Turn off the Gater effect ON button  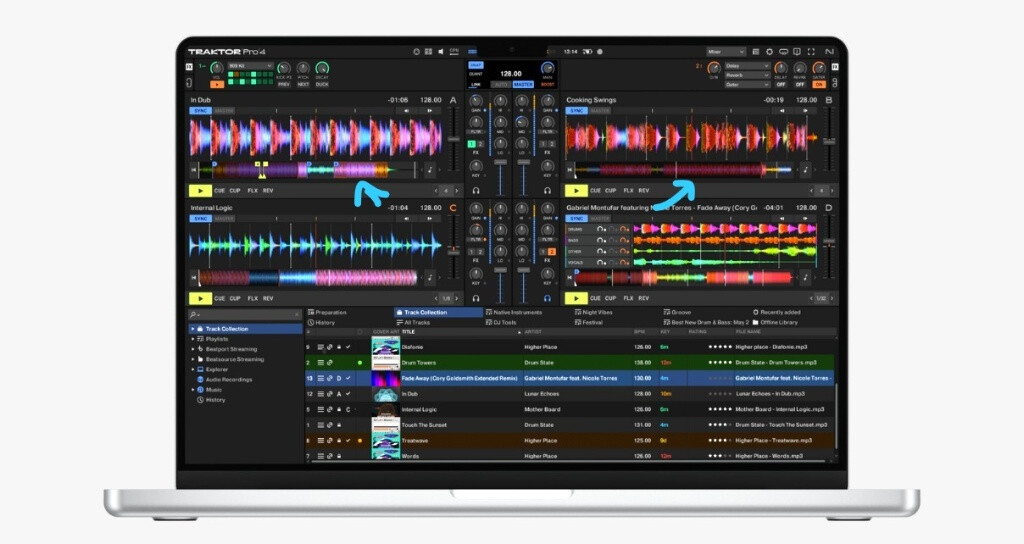(x=819, y=84)
